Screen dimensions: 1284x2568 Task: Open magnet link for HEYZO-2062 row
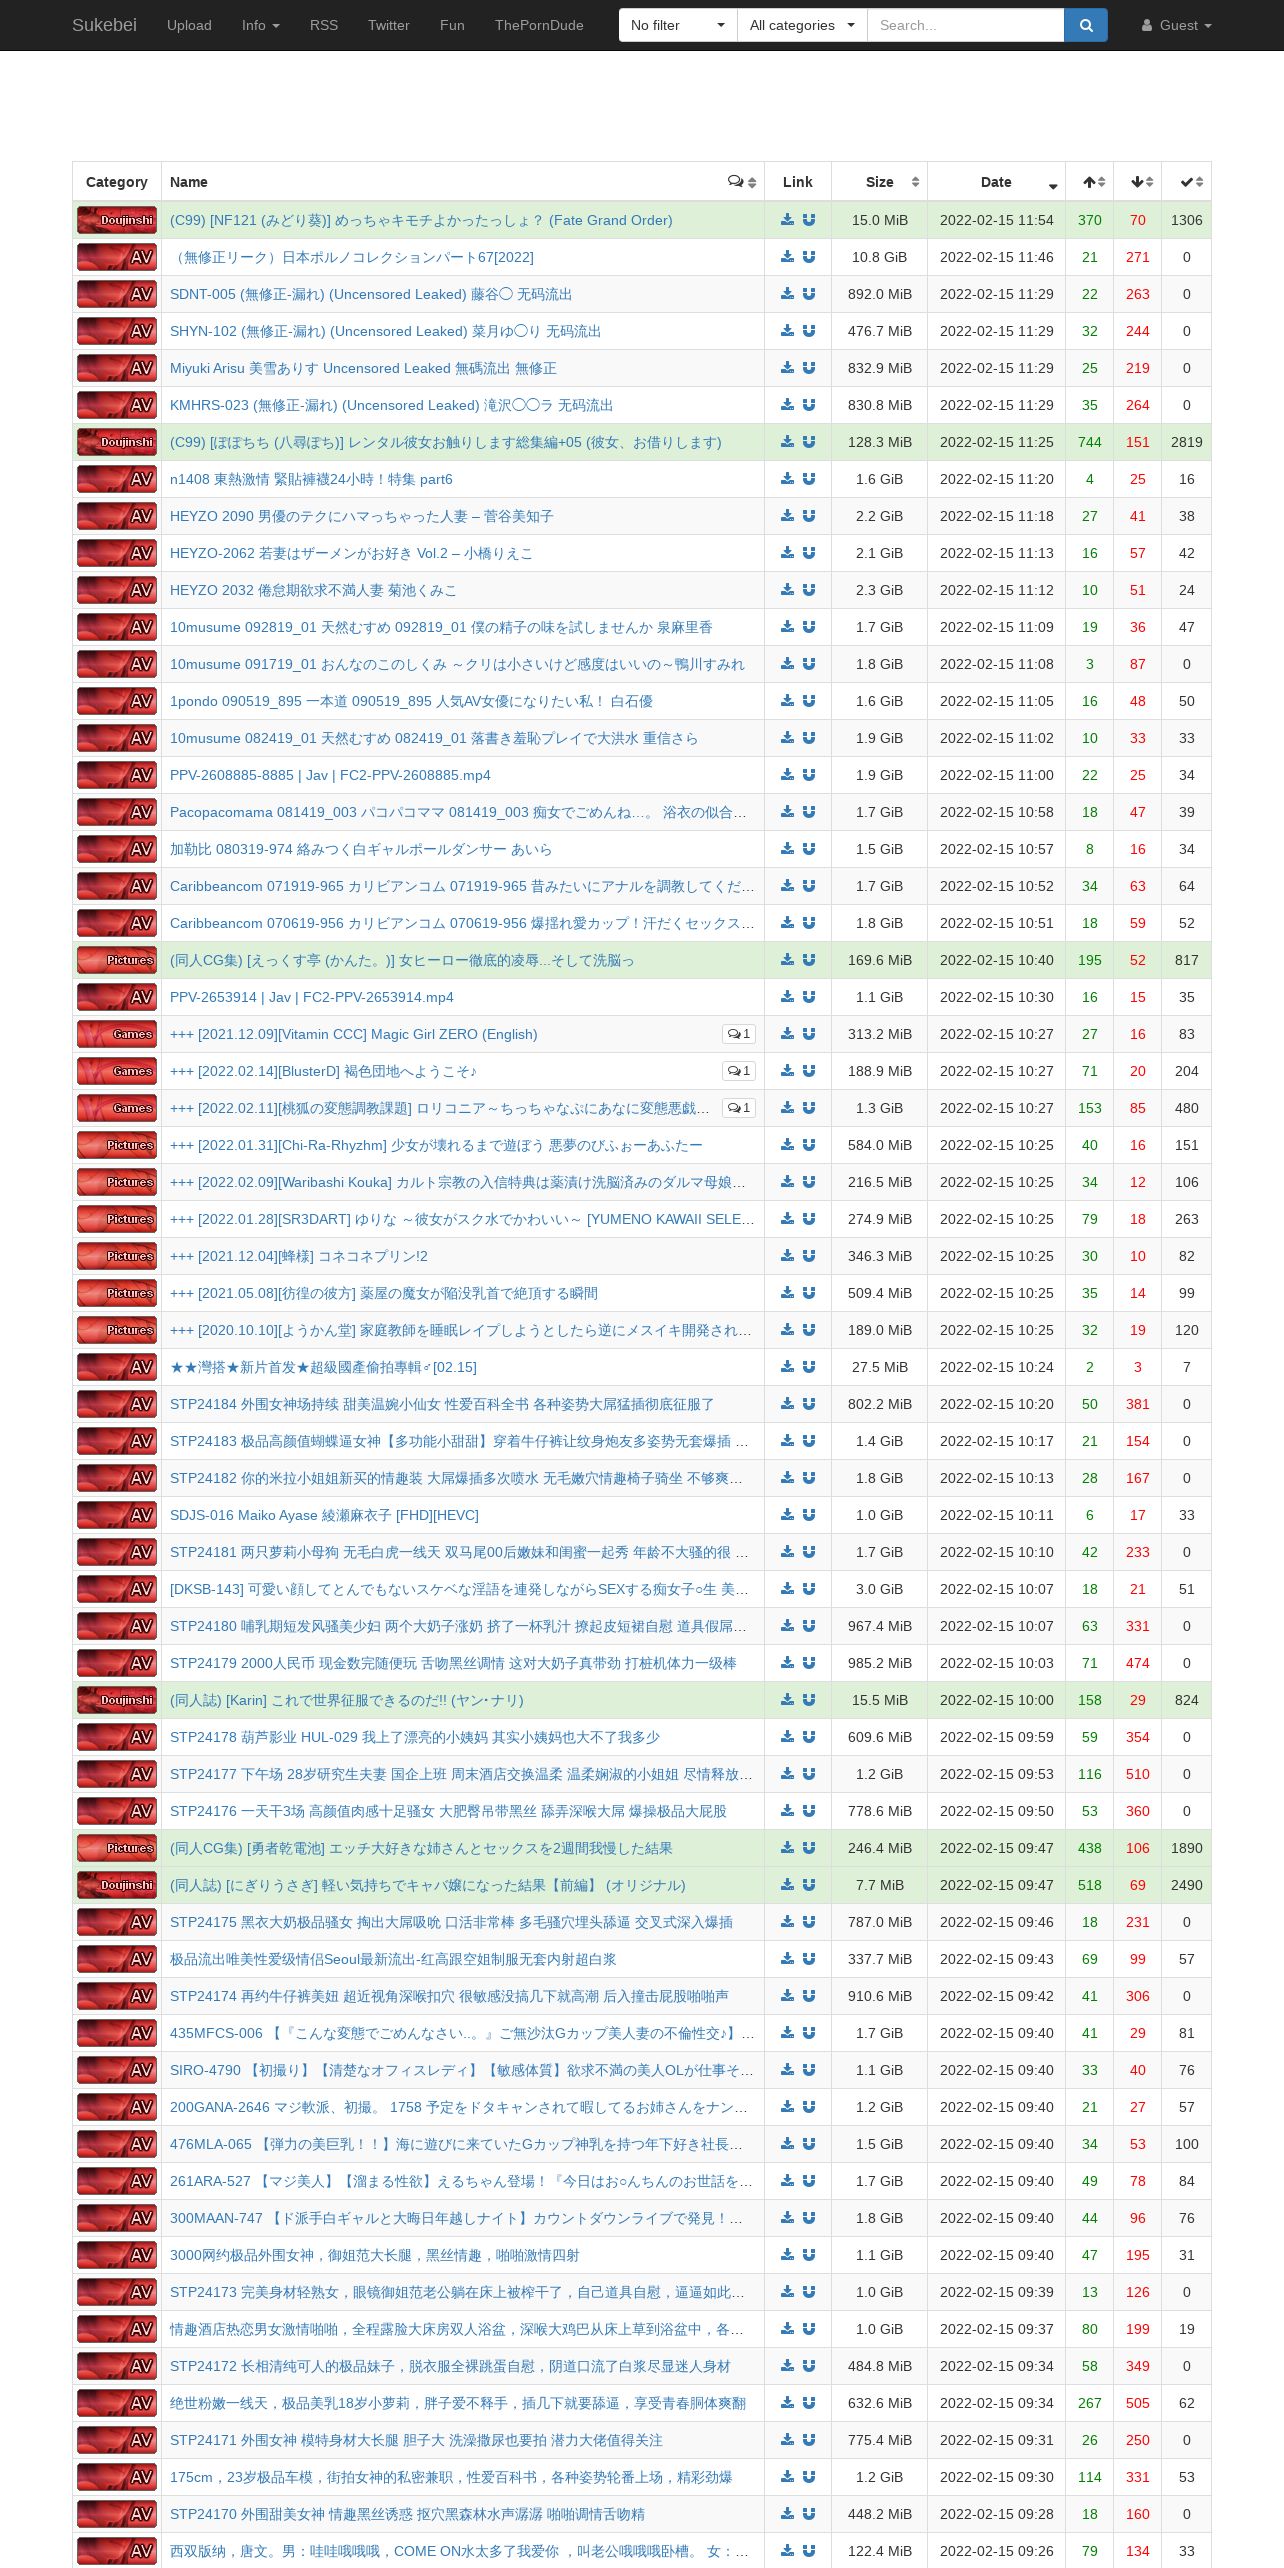[x=809, y=553]
